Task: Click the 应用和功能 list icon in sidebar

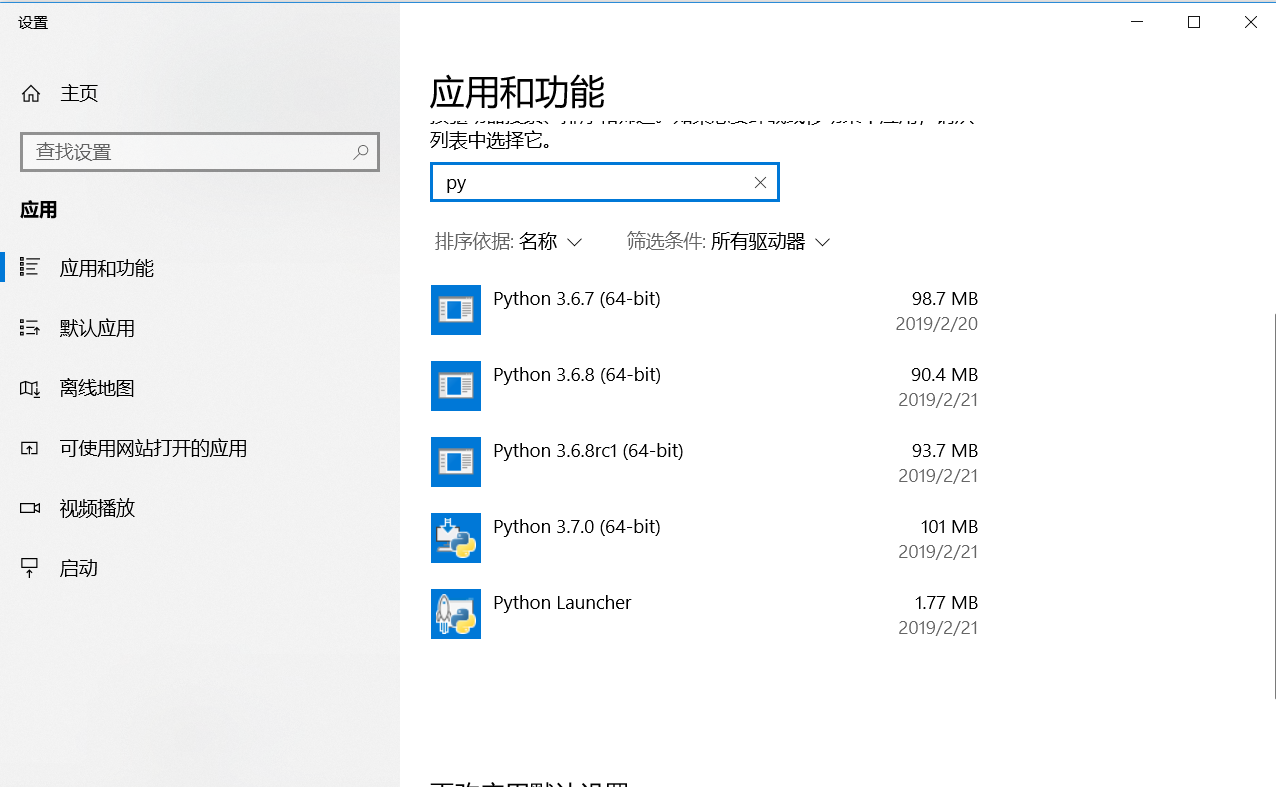Action: pos(30,267)
